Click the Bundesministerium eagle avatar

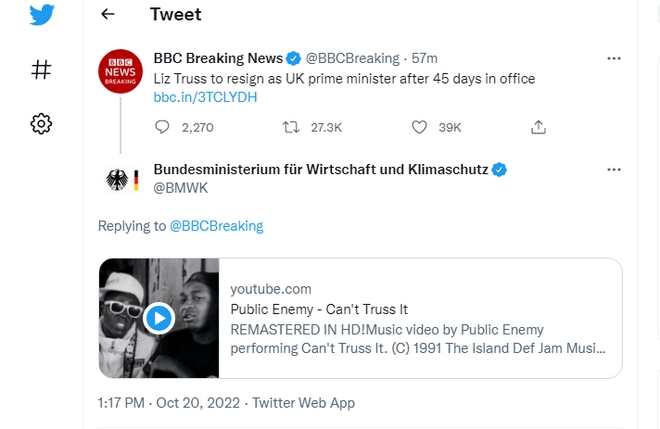pyautogui.click(x=121, y=180)
